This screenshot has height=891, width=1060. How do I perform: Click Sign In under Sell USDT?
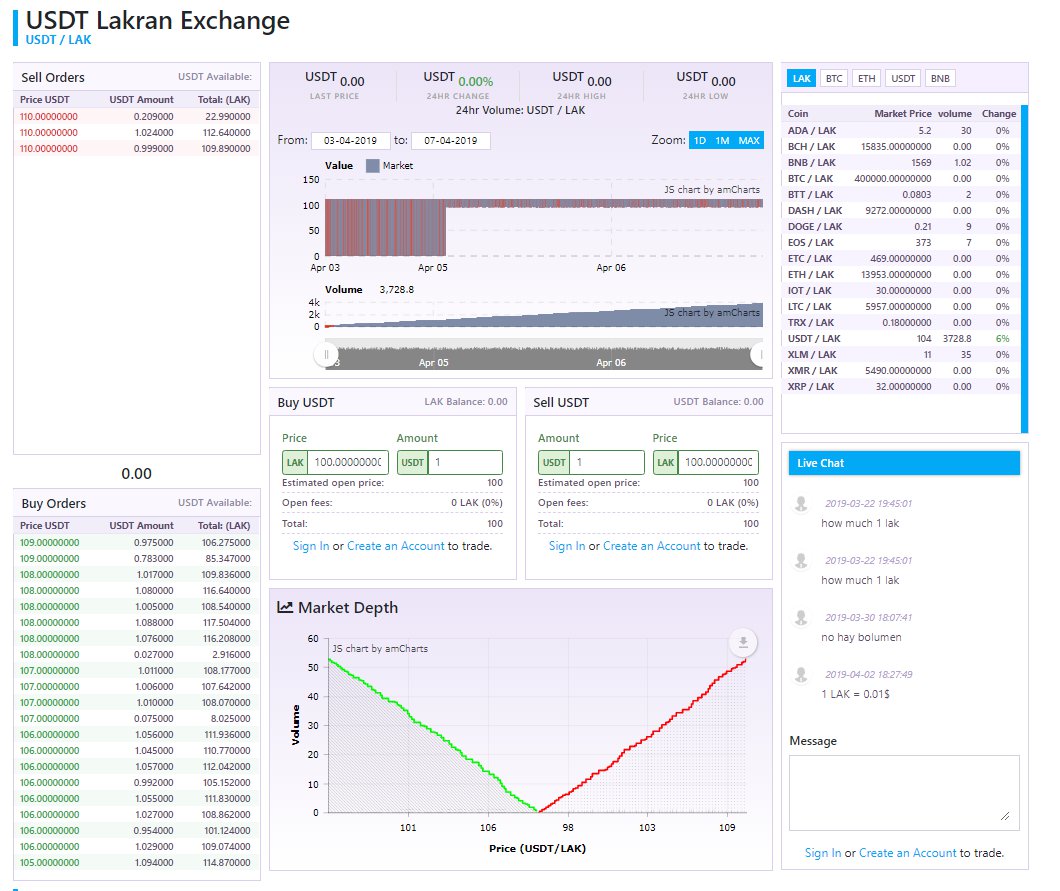pos(567,546)
